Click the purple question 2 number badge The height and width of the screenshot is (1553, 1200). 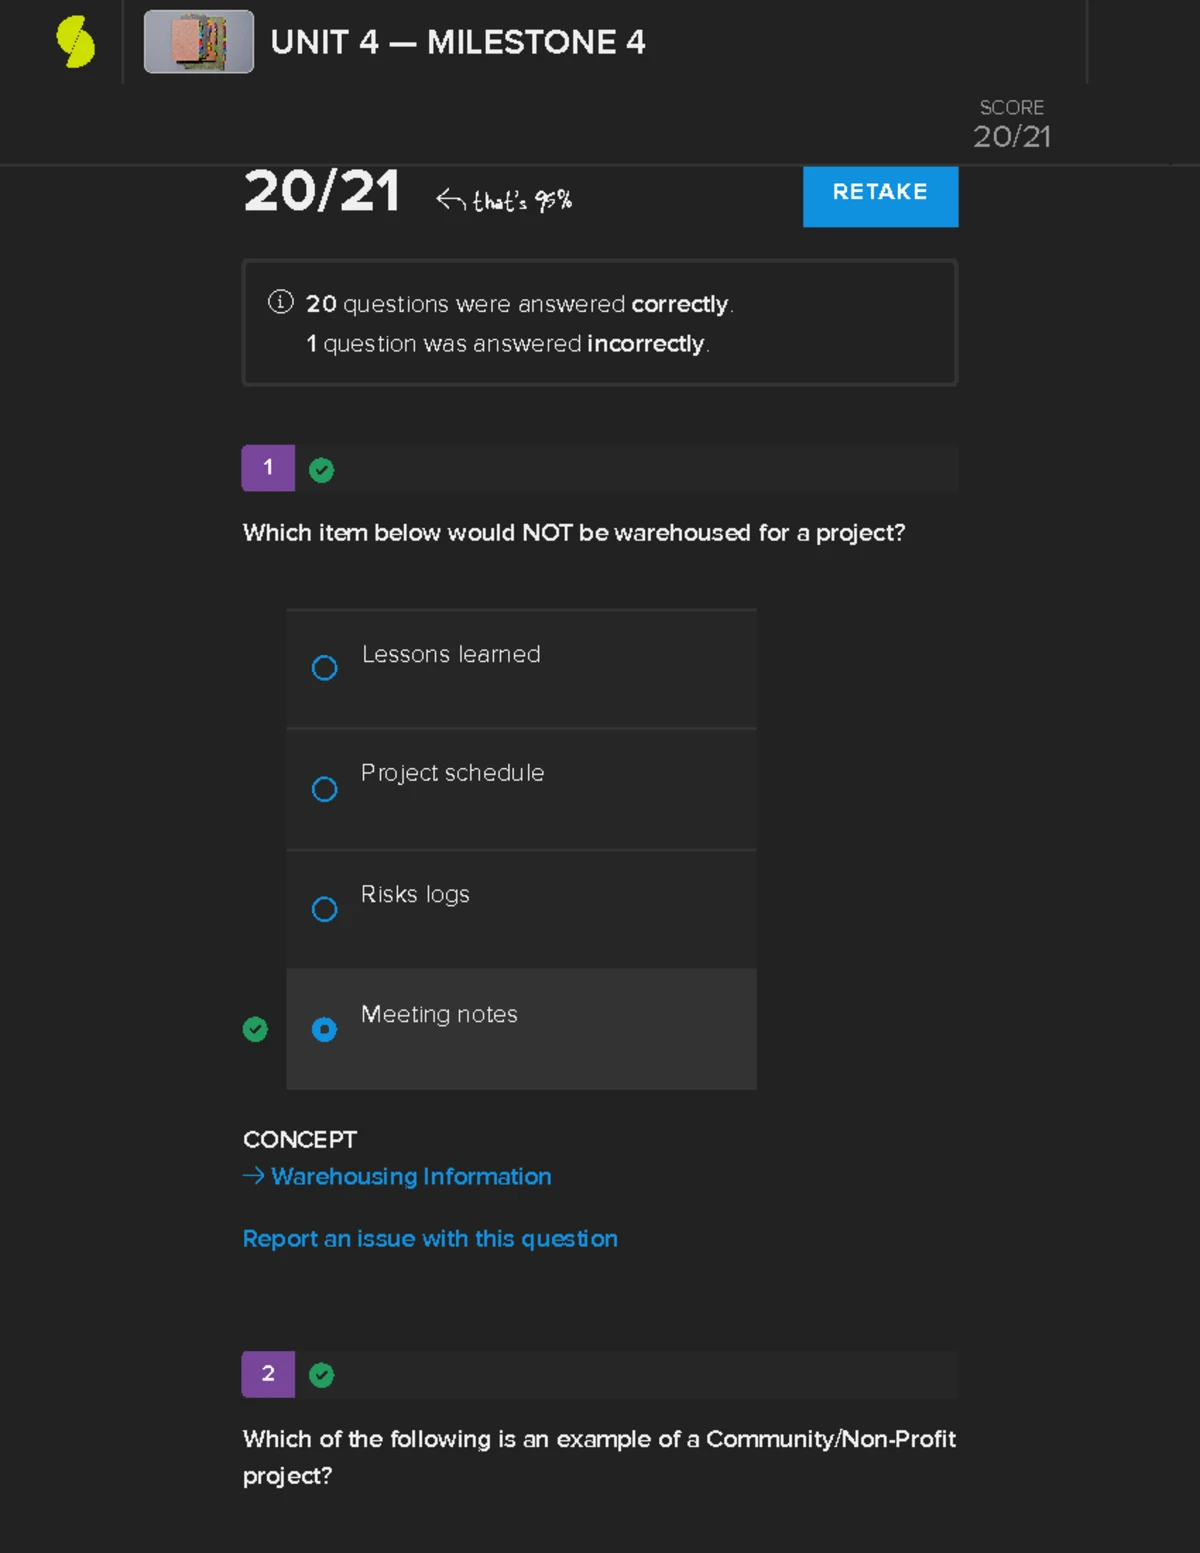point(268,1374)
